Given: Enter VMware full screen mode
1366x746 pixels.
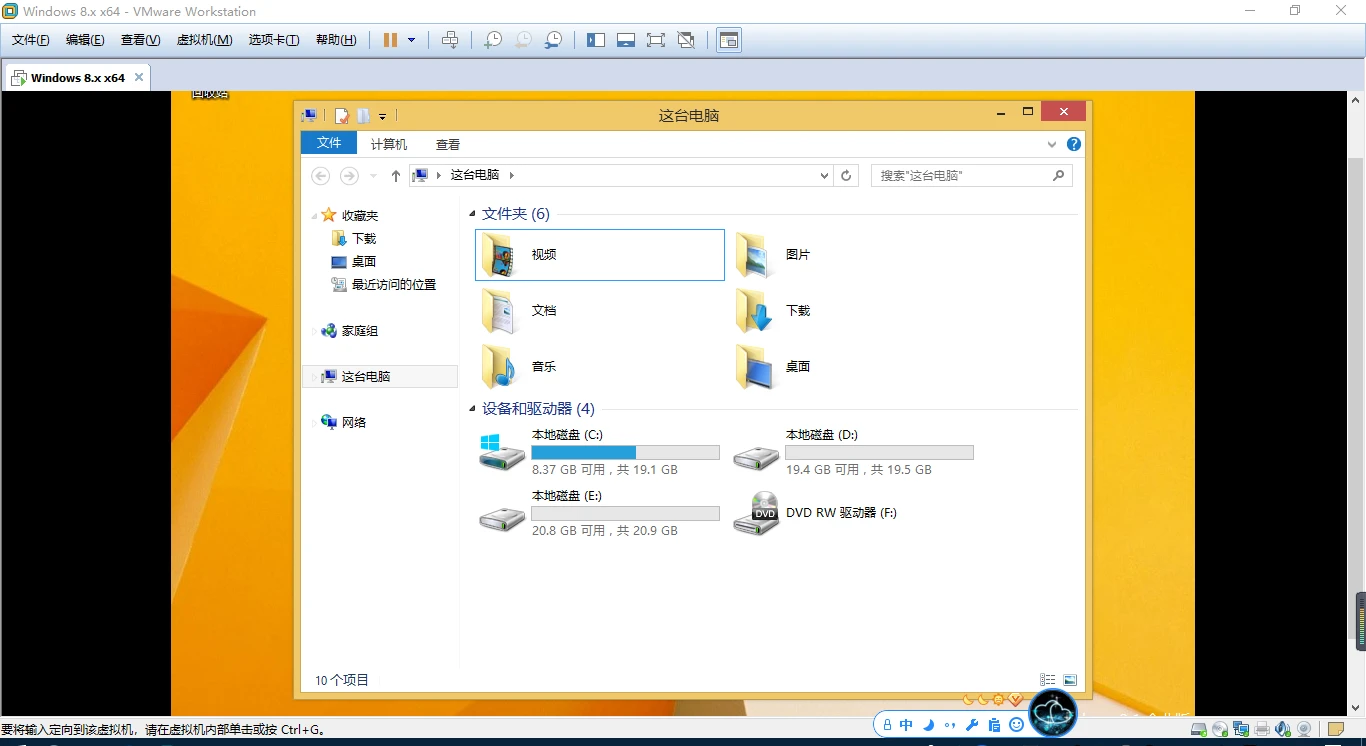Looking at the screenshot, I should pos(655,40).
